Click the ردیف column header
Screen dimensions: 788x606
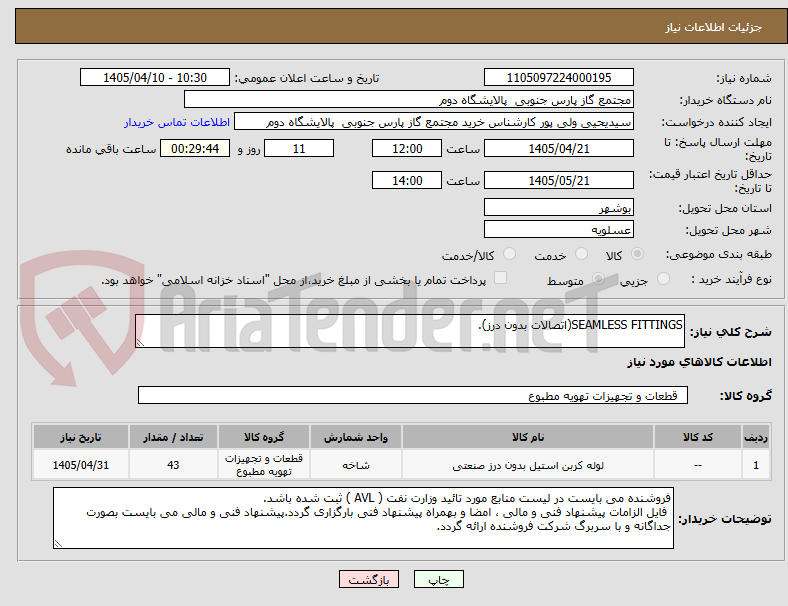756,437
